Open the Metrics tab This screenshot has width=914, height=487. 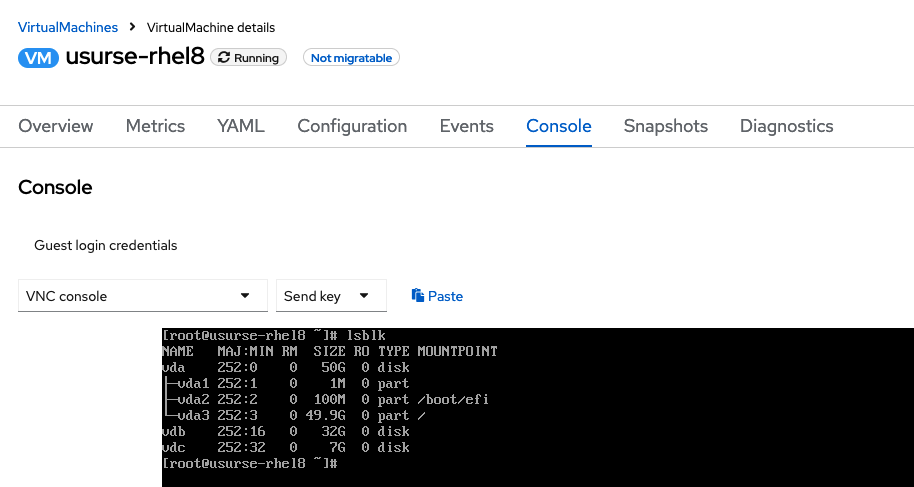click(x=155, y=126)
